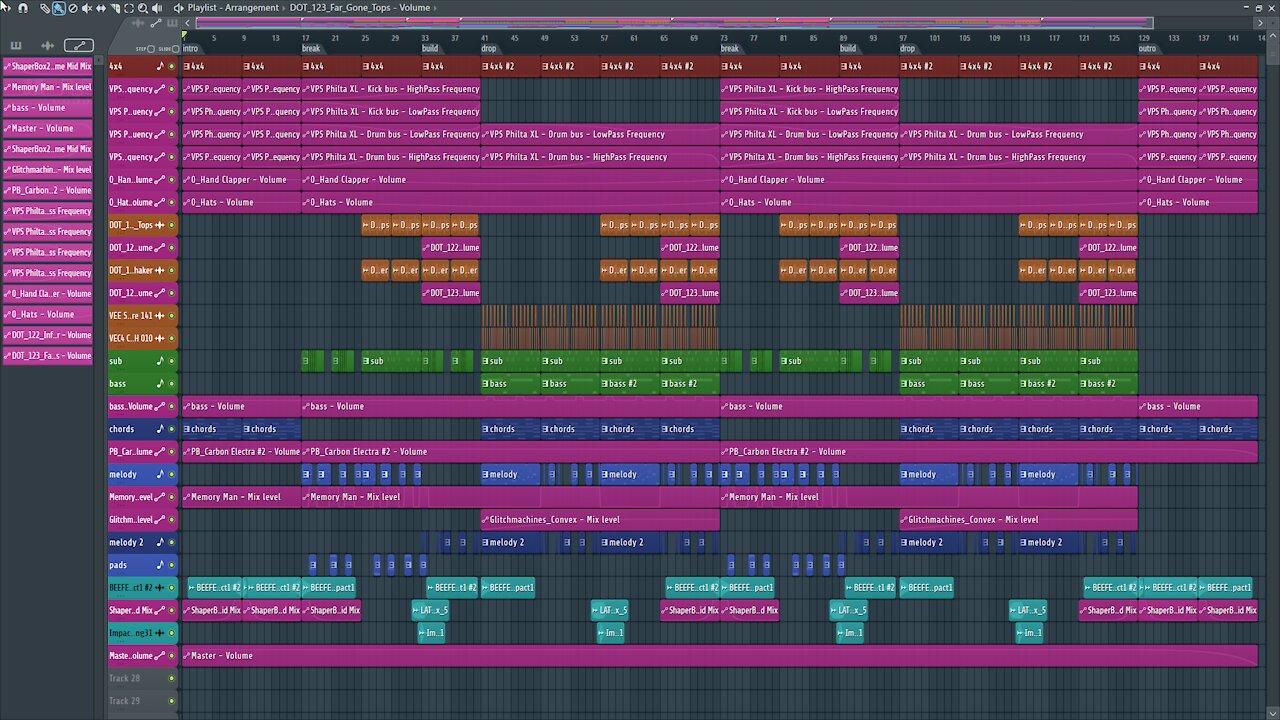The height and width of the screenshot is (720, 1280).
Task: Click the note icon on melody 2 track
Action: pyautogui.click(x=160, y=542)
